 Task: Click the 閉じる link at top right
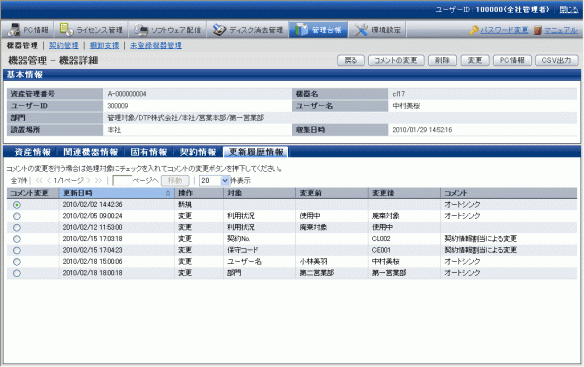pyautogui.click(x=569, y=10)
